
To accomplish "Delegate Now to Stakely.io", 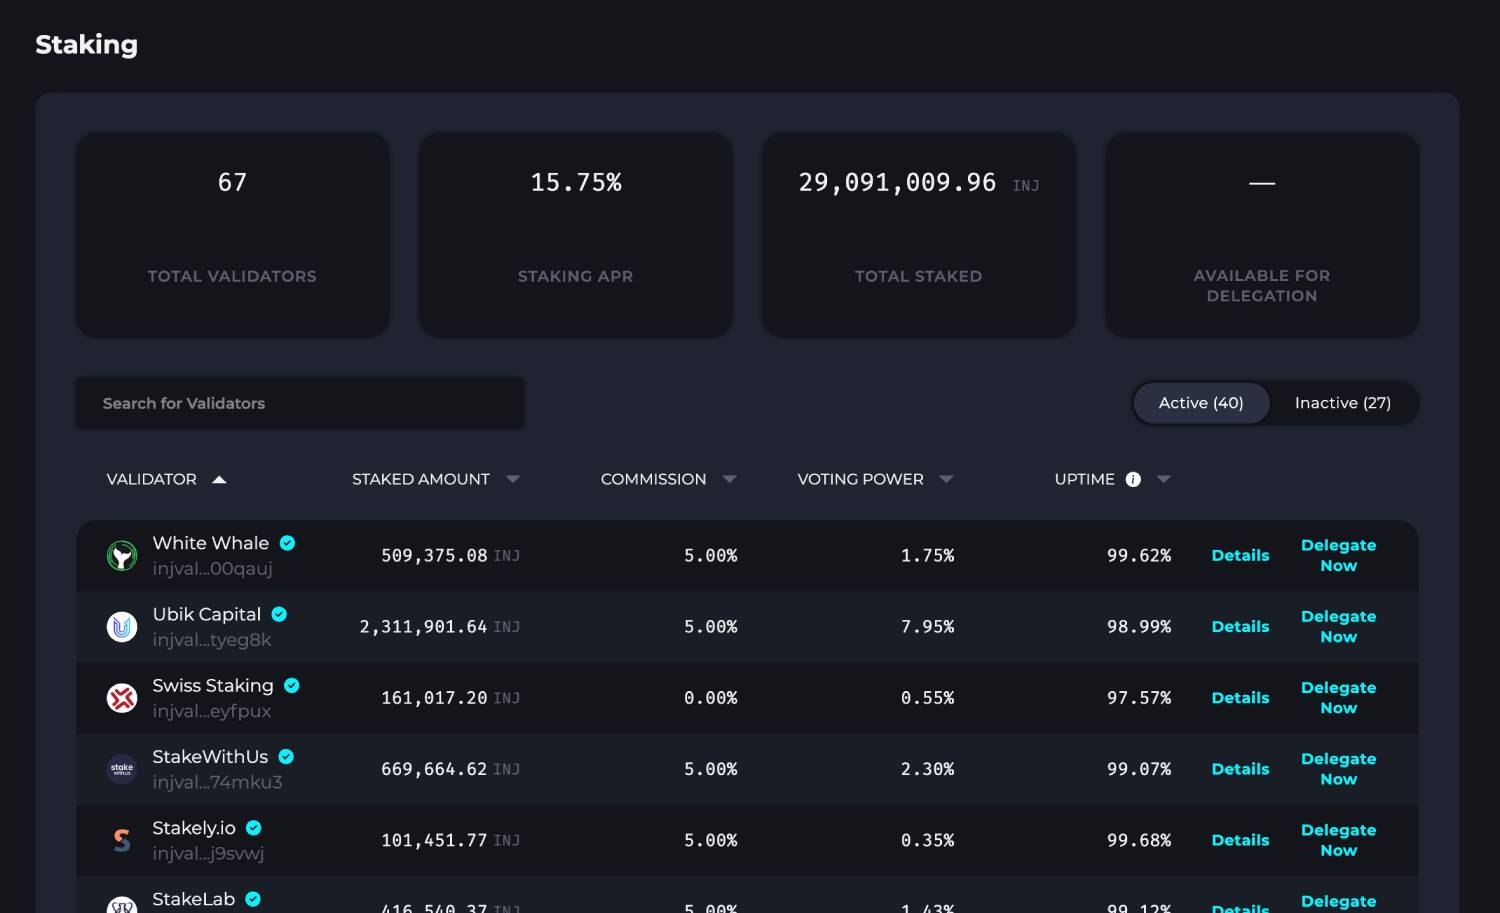I will coord(1338,840).
